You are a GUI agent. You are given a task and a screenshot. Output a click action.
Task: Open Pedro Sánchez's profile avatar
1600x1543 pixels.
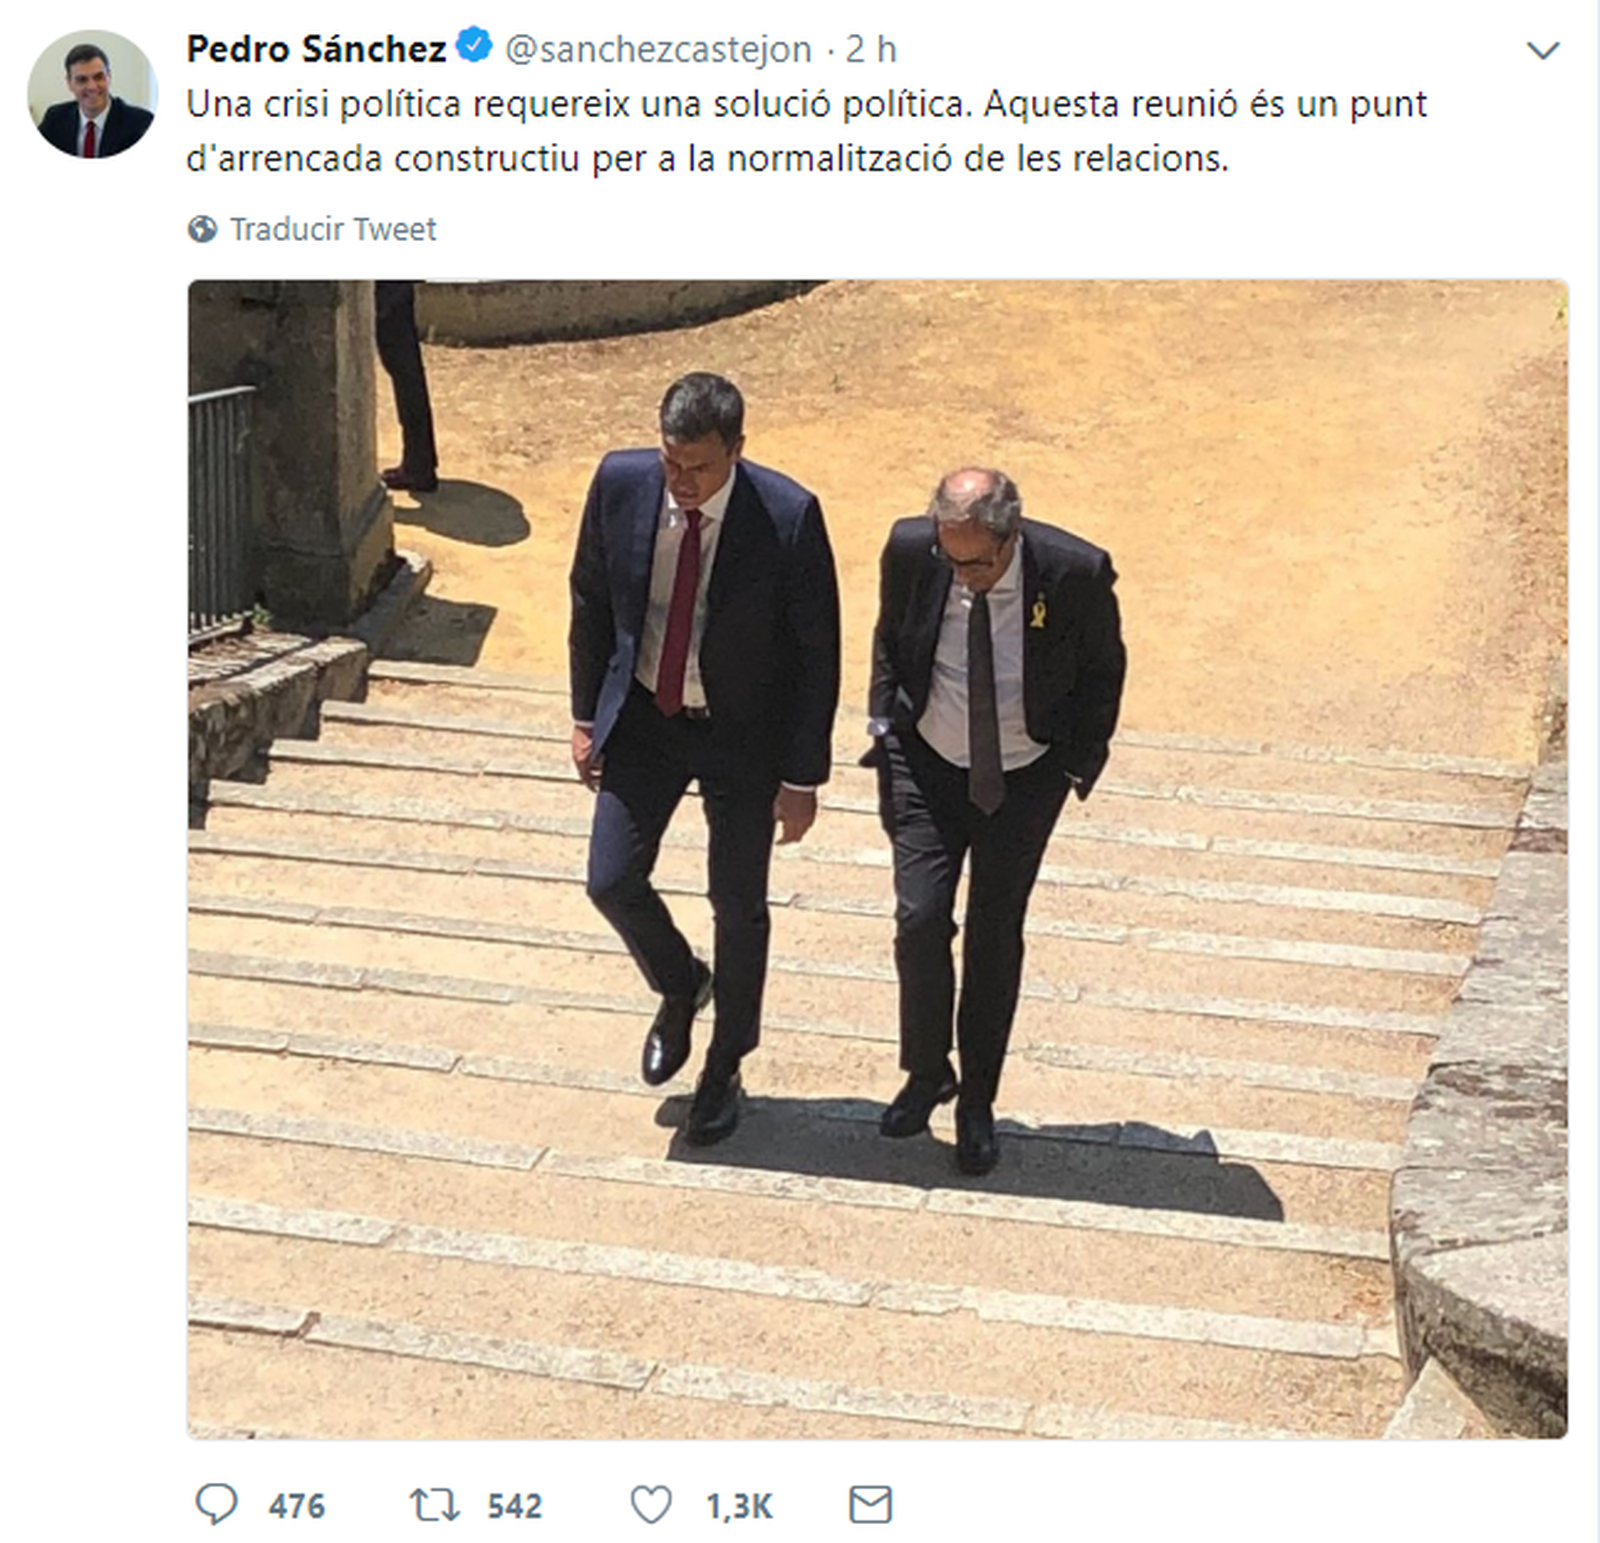[92, 94]
